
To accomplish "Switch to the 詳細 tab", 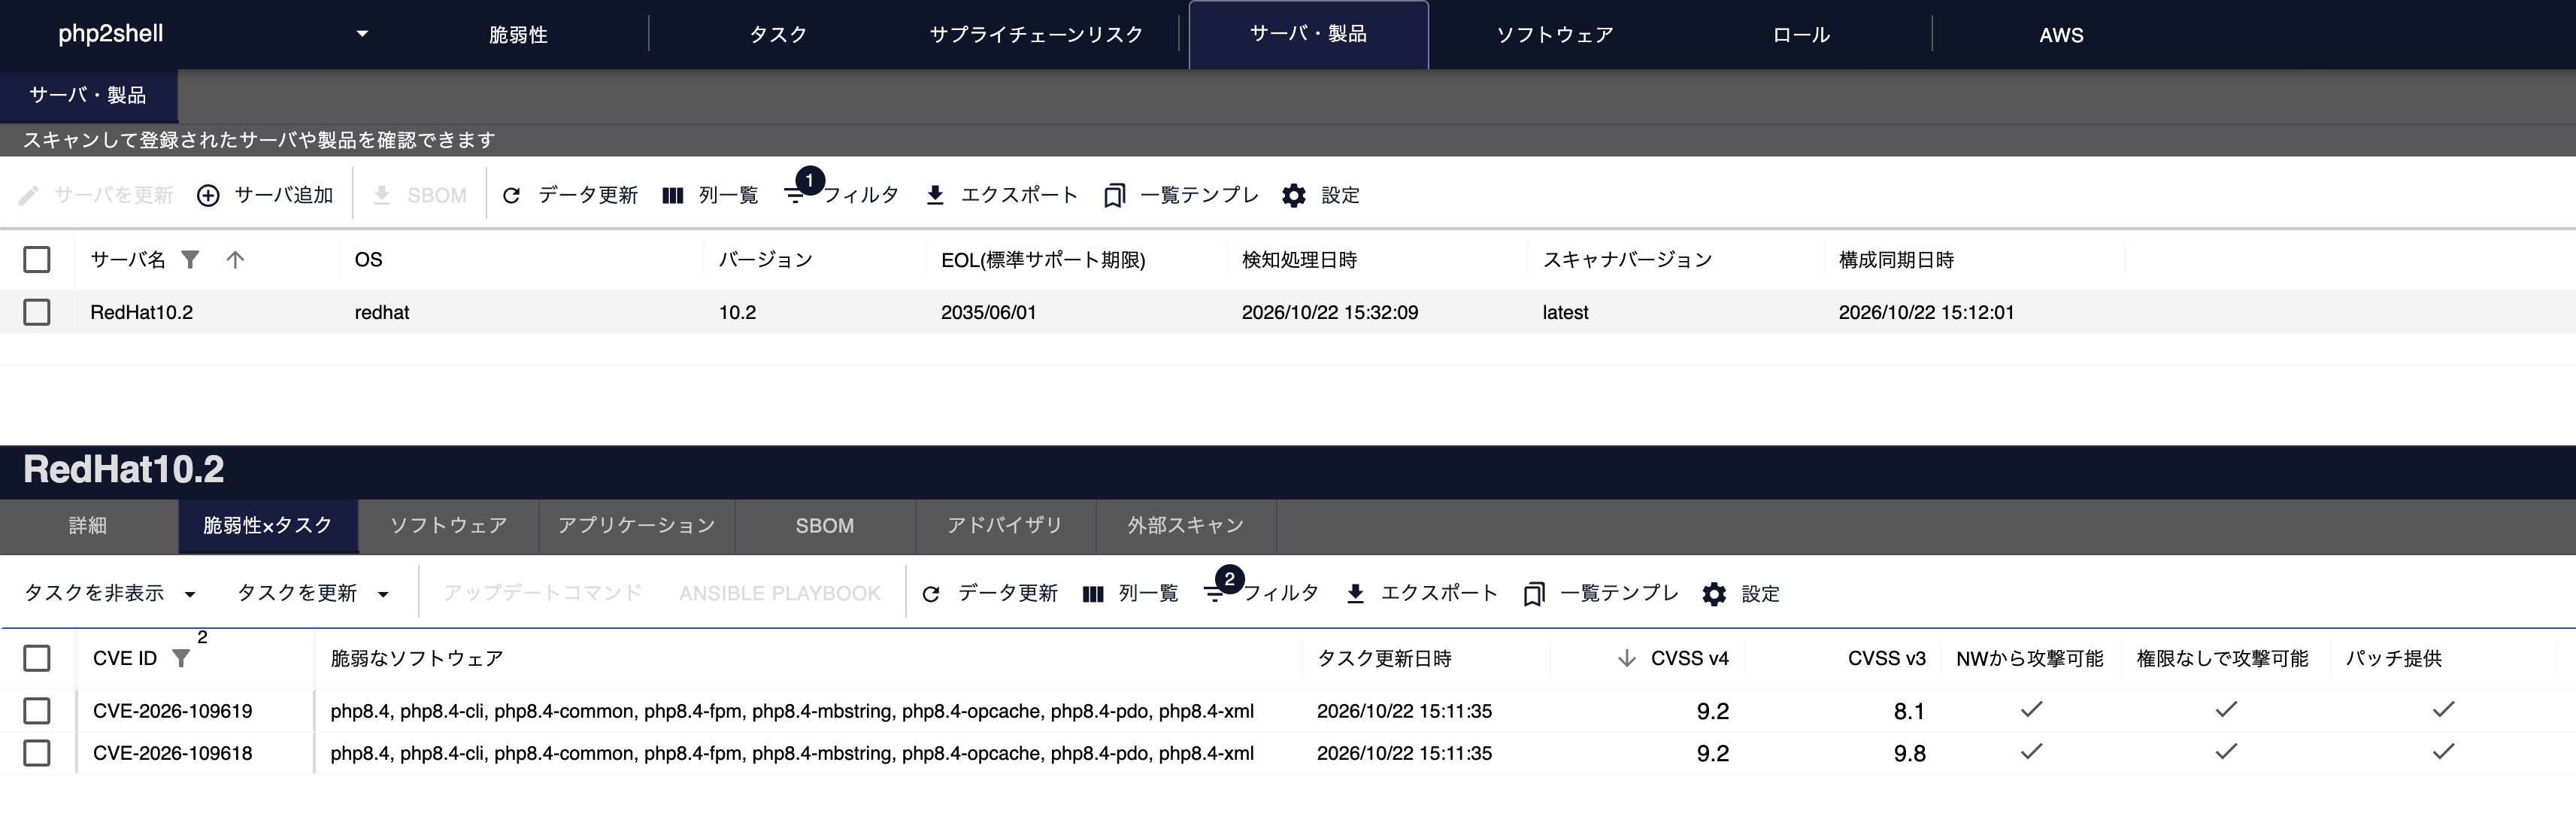I will click(x=88, y=526).
